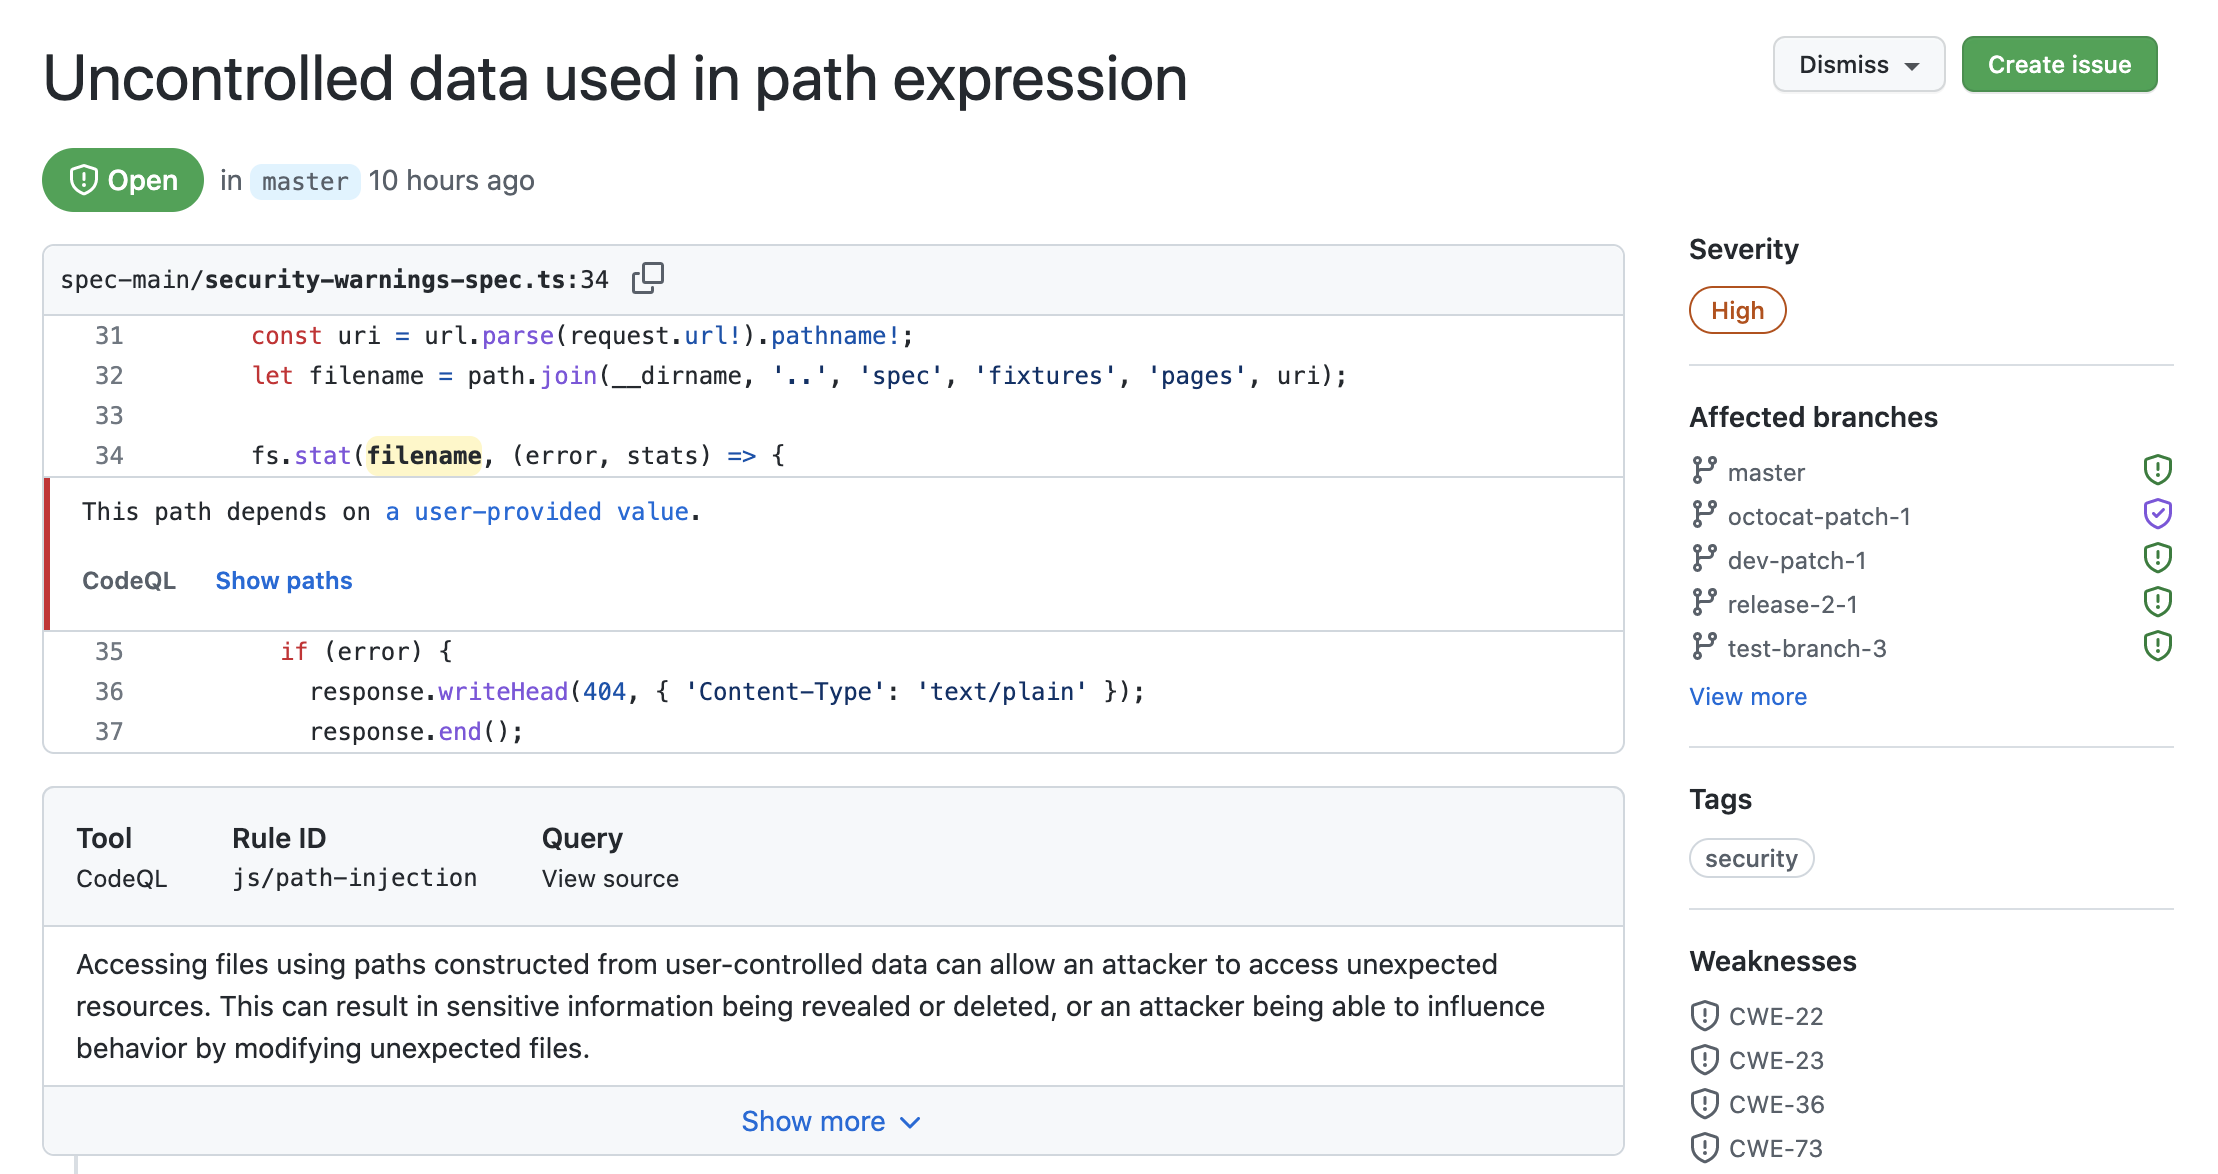Click the master branch label near Open

[305, 181]
